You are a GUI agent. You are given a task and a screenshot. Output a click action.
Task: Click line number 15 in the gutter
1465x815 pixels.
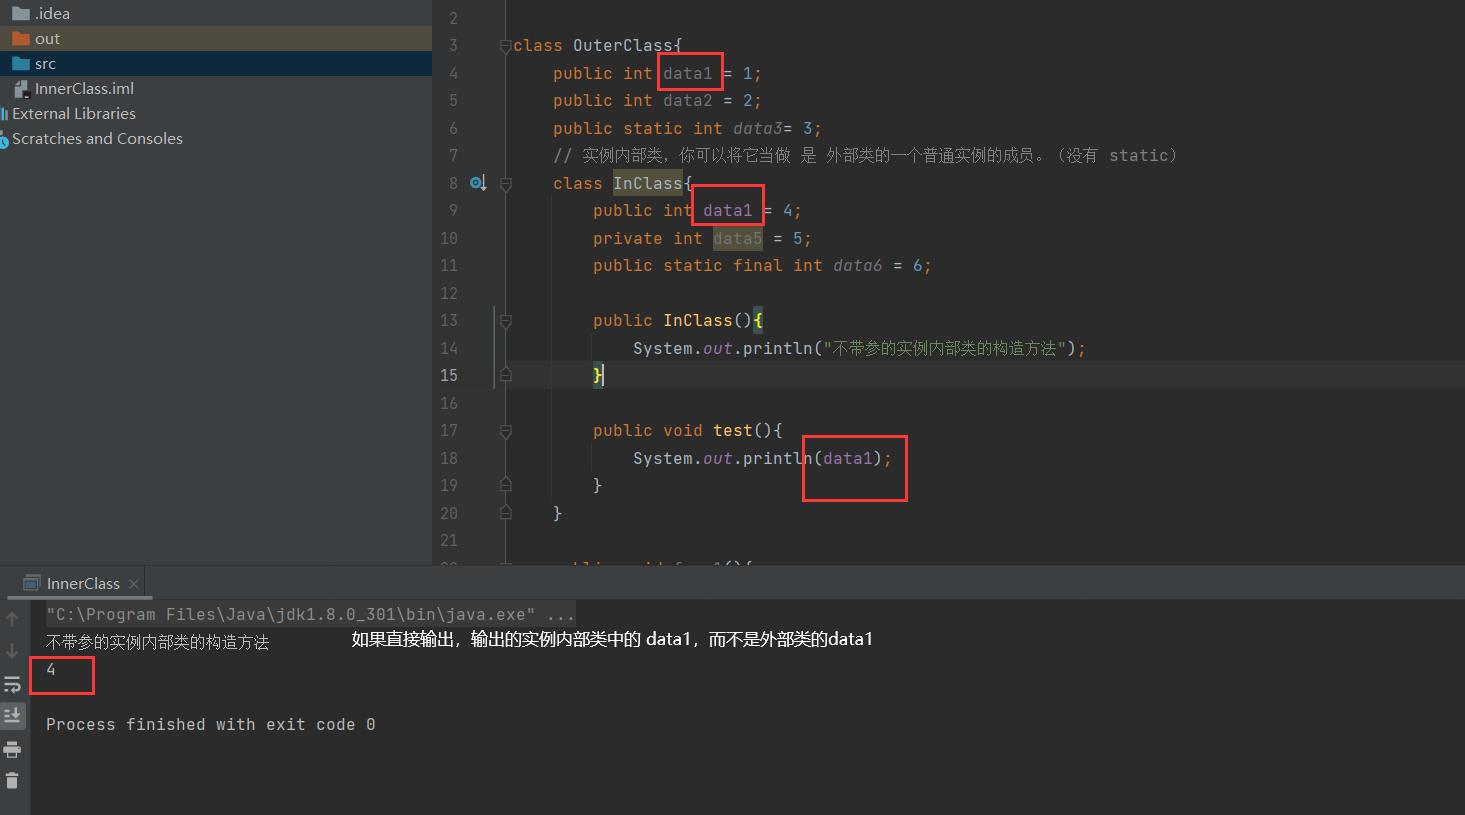coord(449,375)
